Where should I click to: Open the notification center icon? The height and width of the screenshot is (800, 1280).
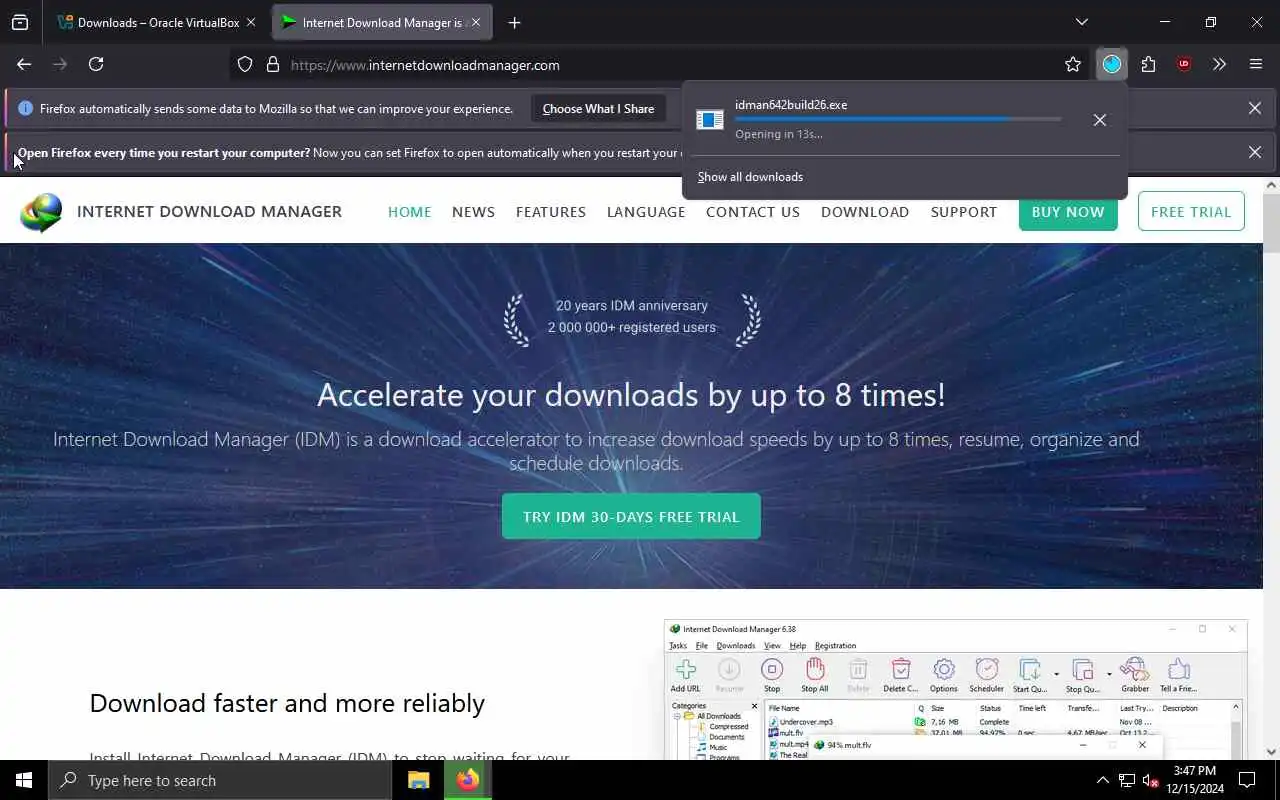click(x=1247, y=780)
